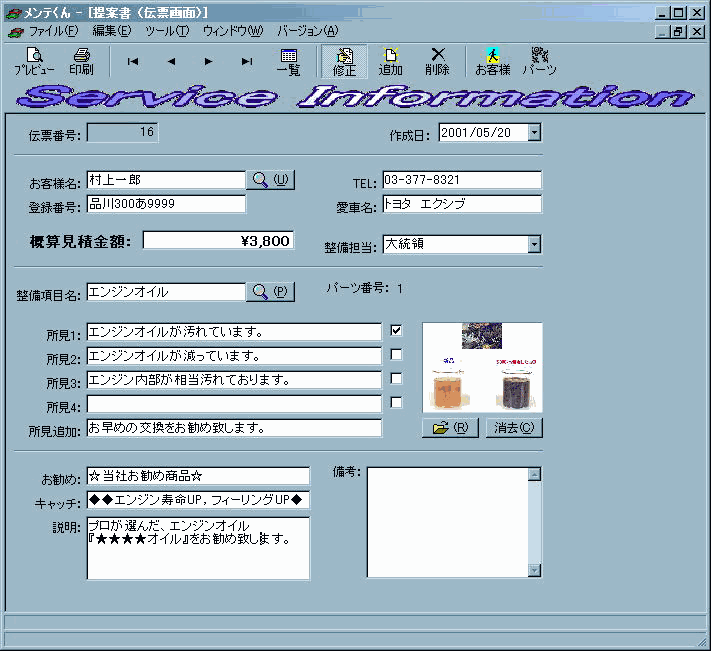Click the 印刷 (Print) toolbar icon
This screenshot has width=711, height=651.
(81, 61)
